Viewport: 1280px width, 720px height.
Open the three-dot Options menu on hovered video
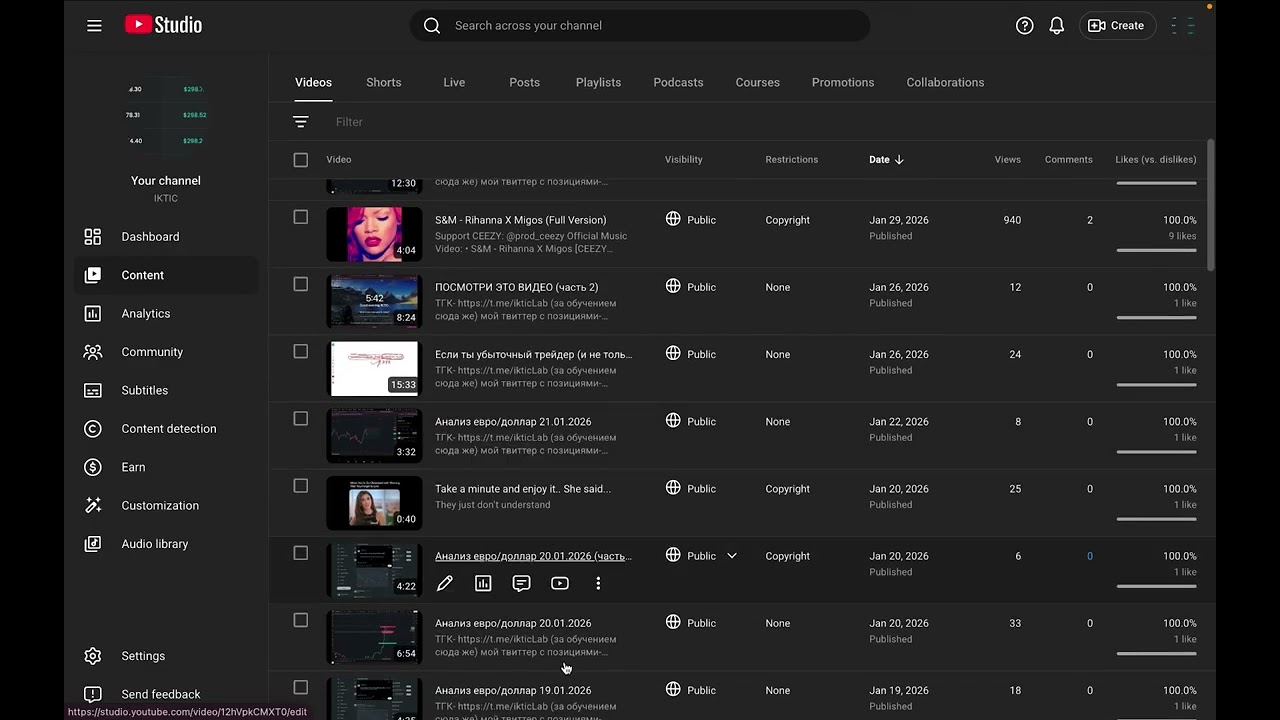598,583
